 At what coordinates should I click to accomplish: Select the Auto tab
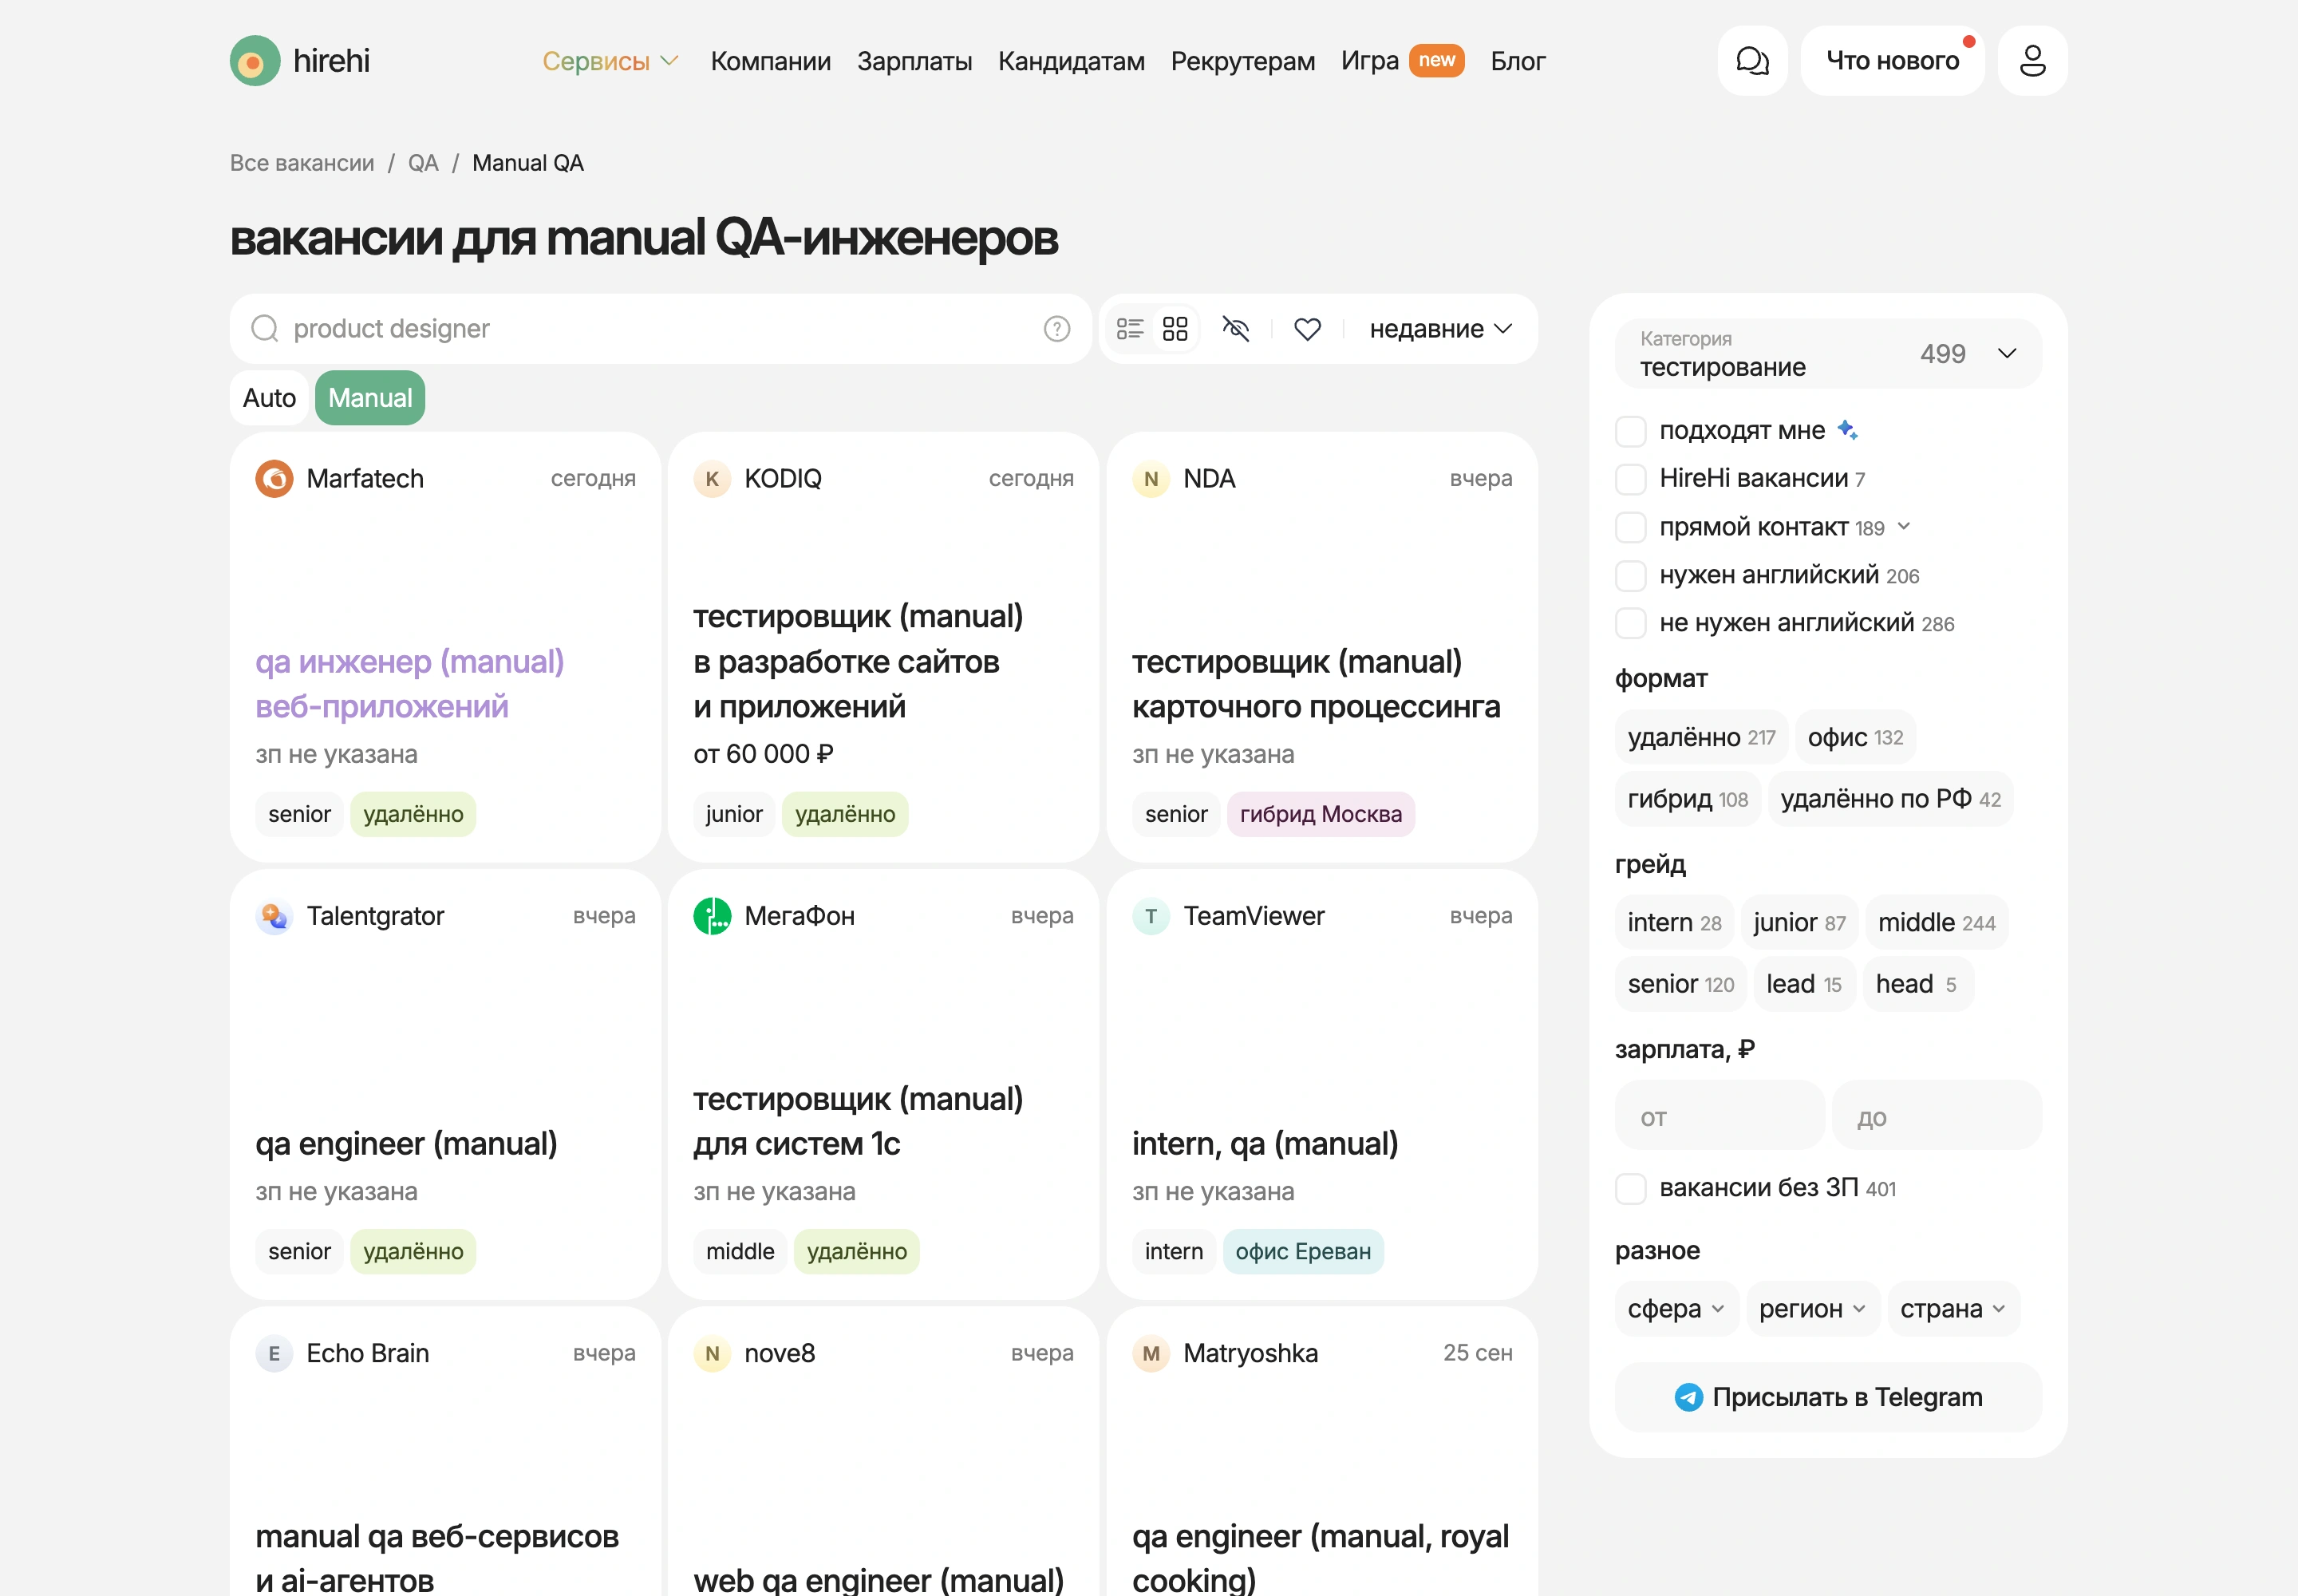point(269,398)
